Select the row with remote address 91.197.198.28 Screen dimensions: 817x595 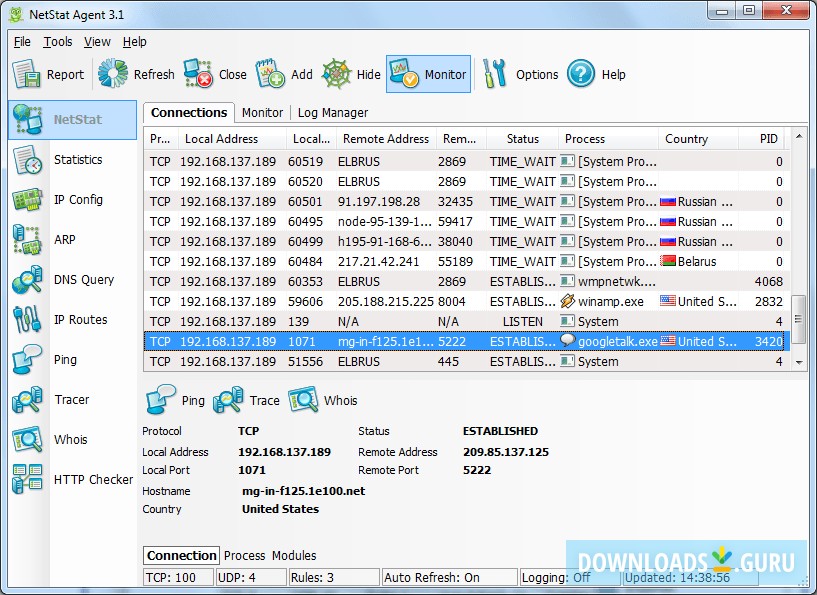(467, 202)
